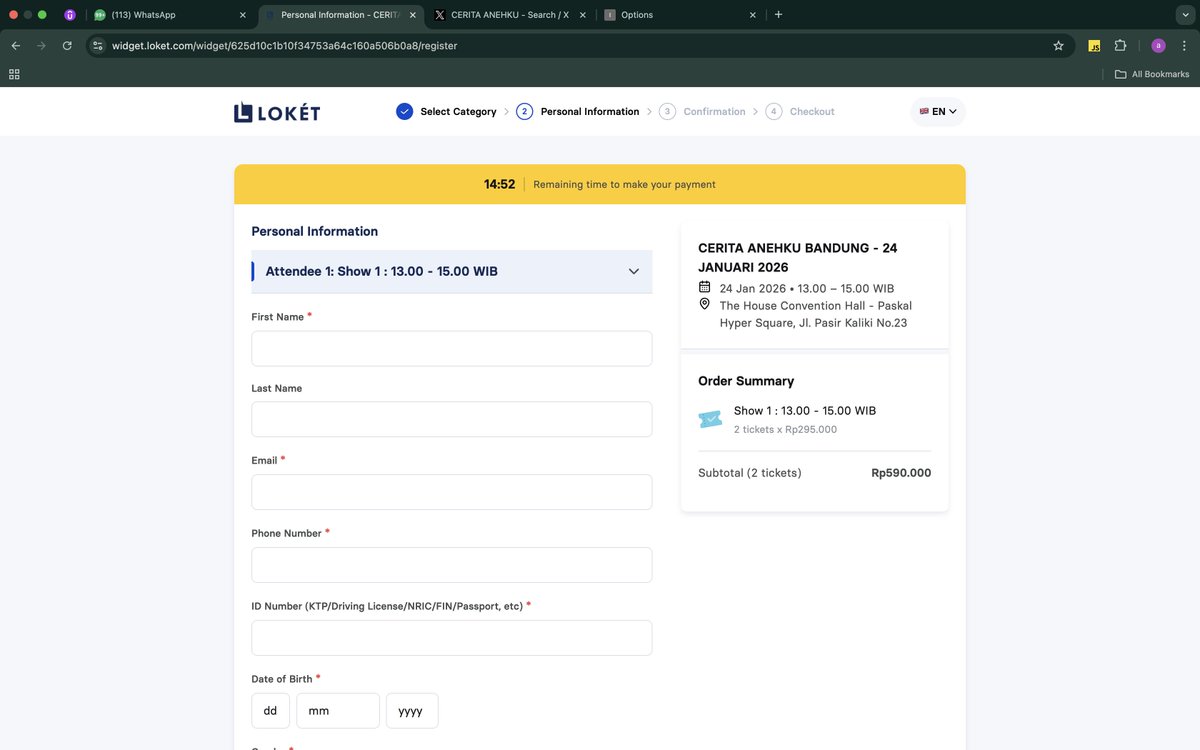
Task: Switch to the Options browser tab
Action: pyautogui.click(x=680, y=15)
